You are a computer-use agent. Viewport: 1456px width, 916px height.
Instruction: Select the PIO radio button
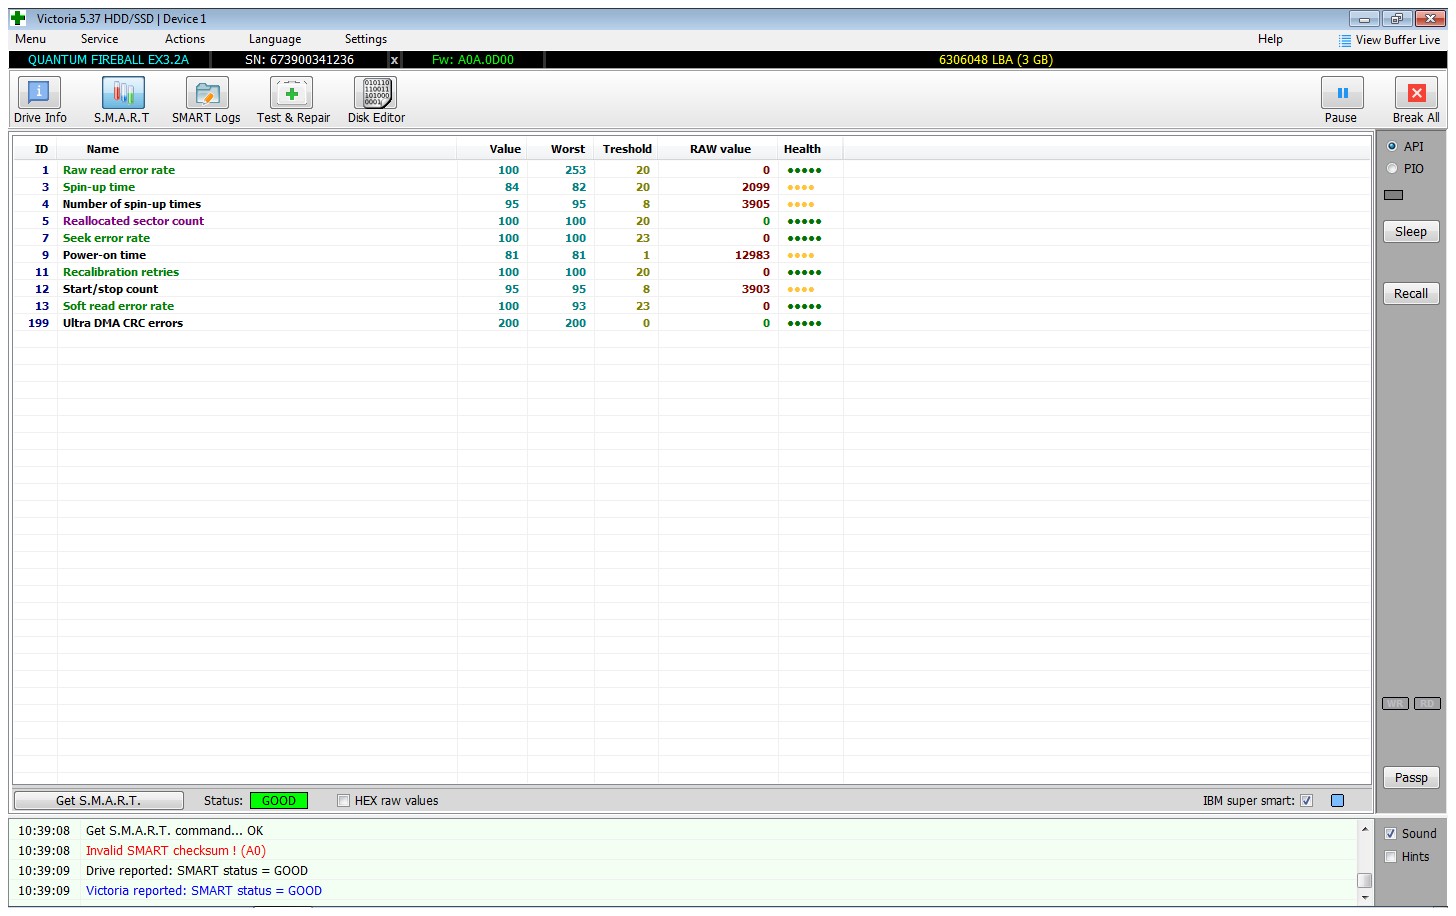1391,168
